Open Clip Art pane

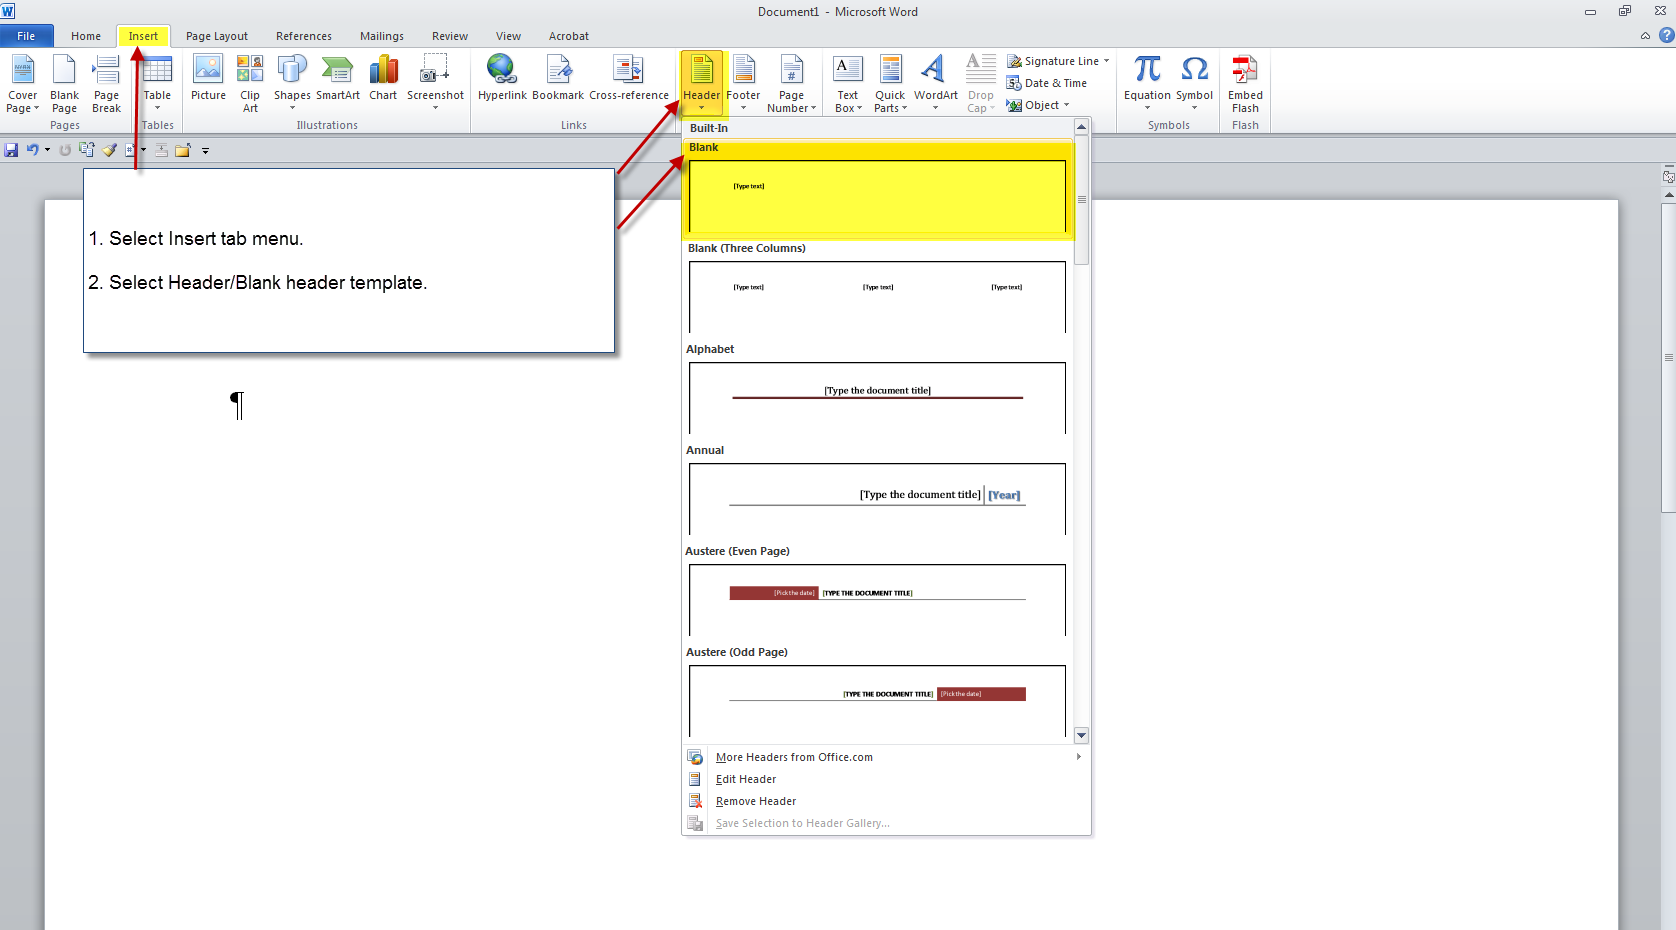(250, 84)
